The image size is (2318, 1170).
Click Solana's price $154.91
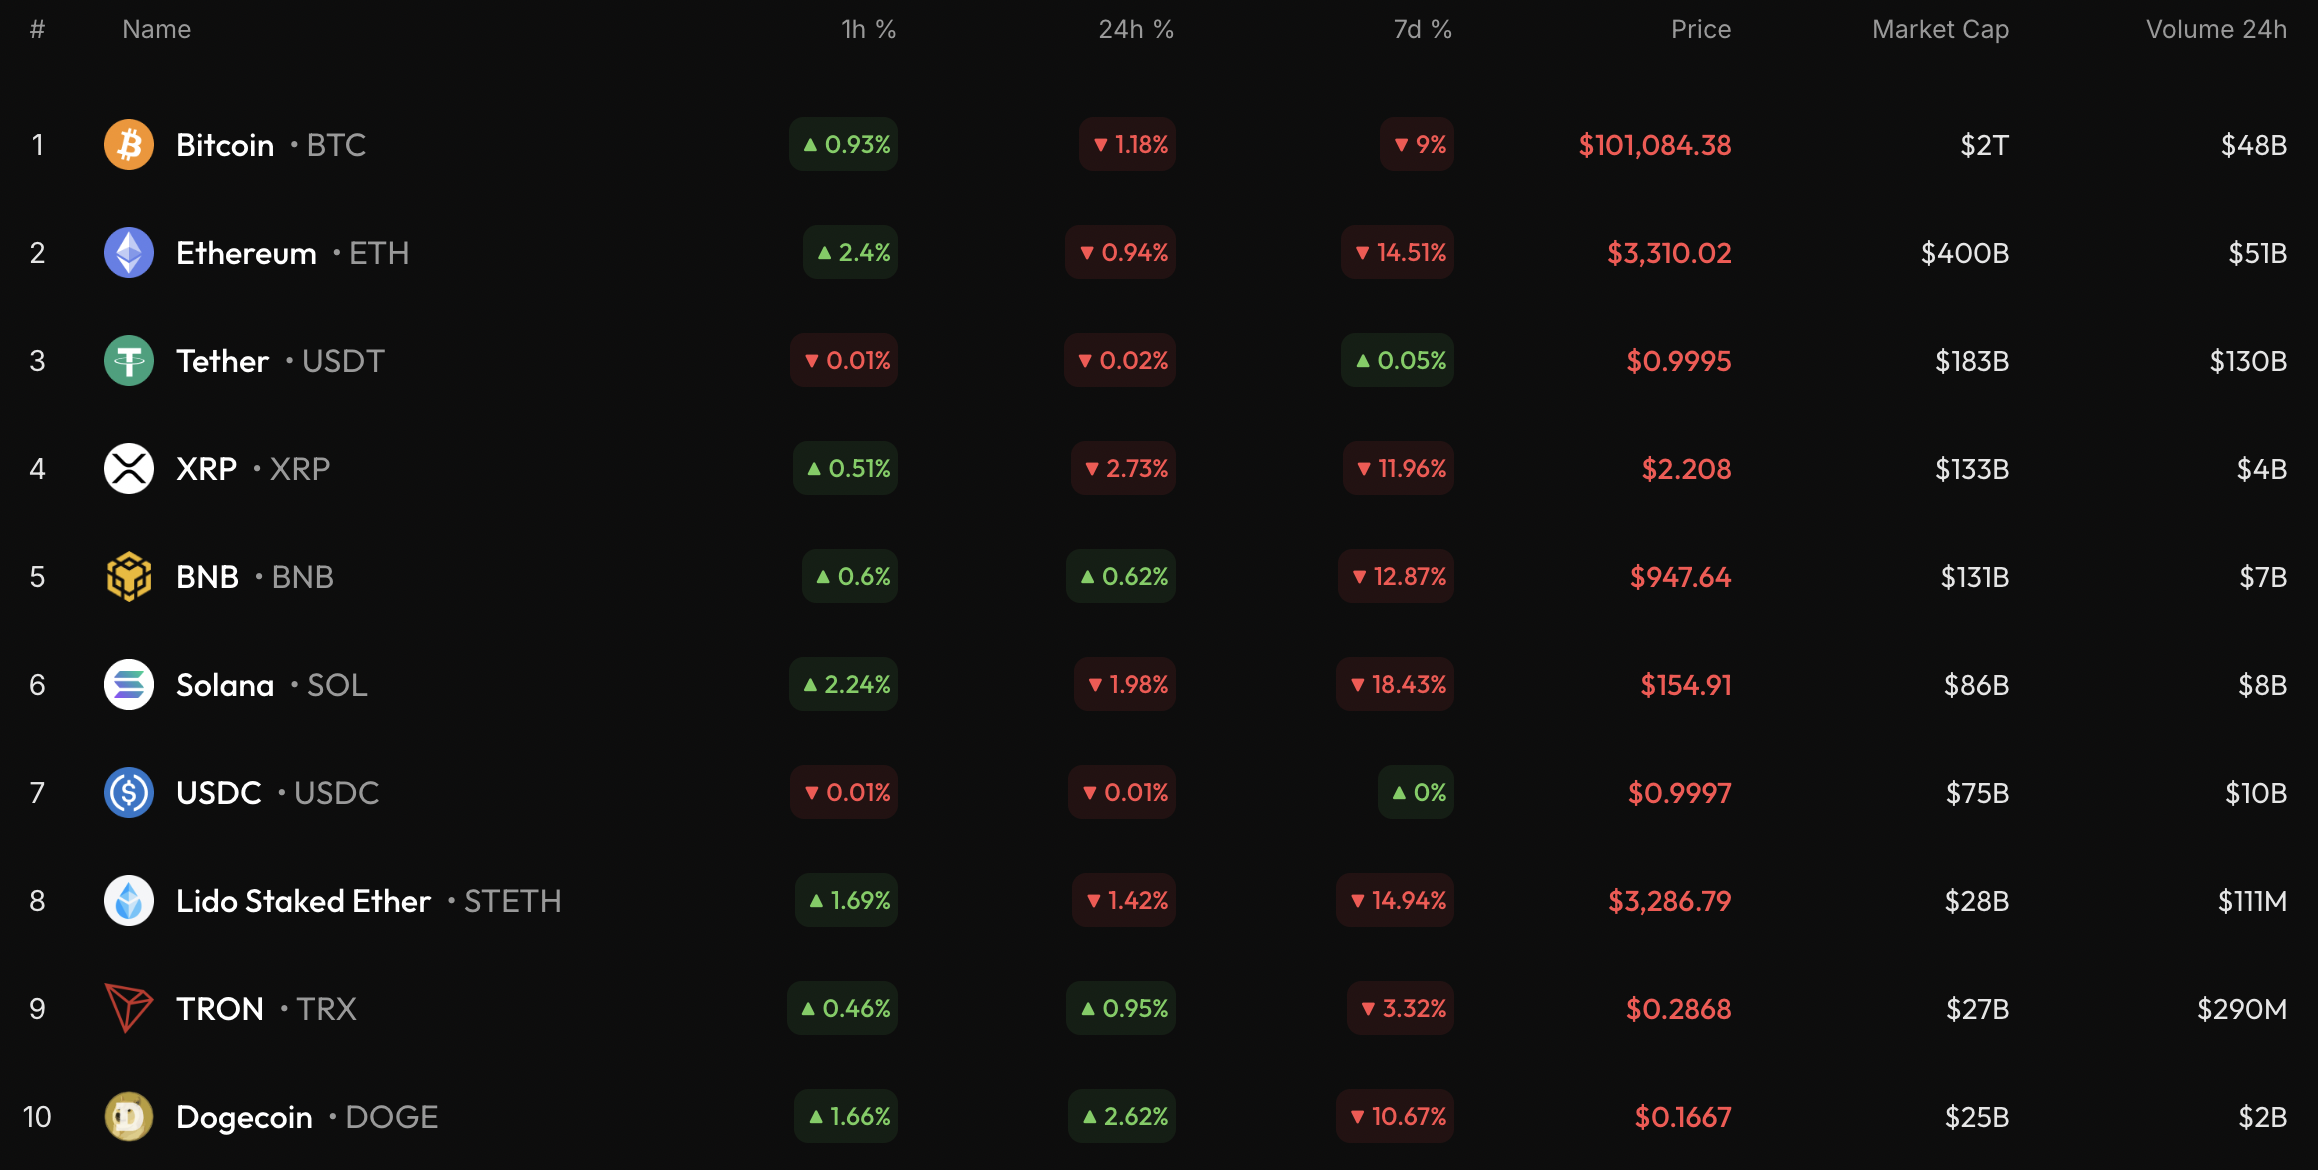(1685, 686)
